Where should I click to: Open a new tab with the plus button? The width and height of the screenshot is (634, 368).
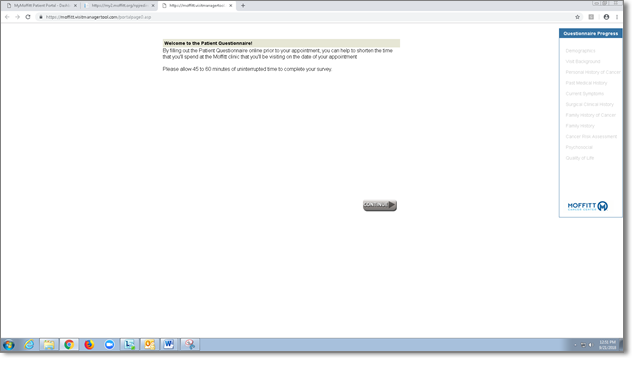pyautogui.click(x=243, y=6)
